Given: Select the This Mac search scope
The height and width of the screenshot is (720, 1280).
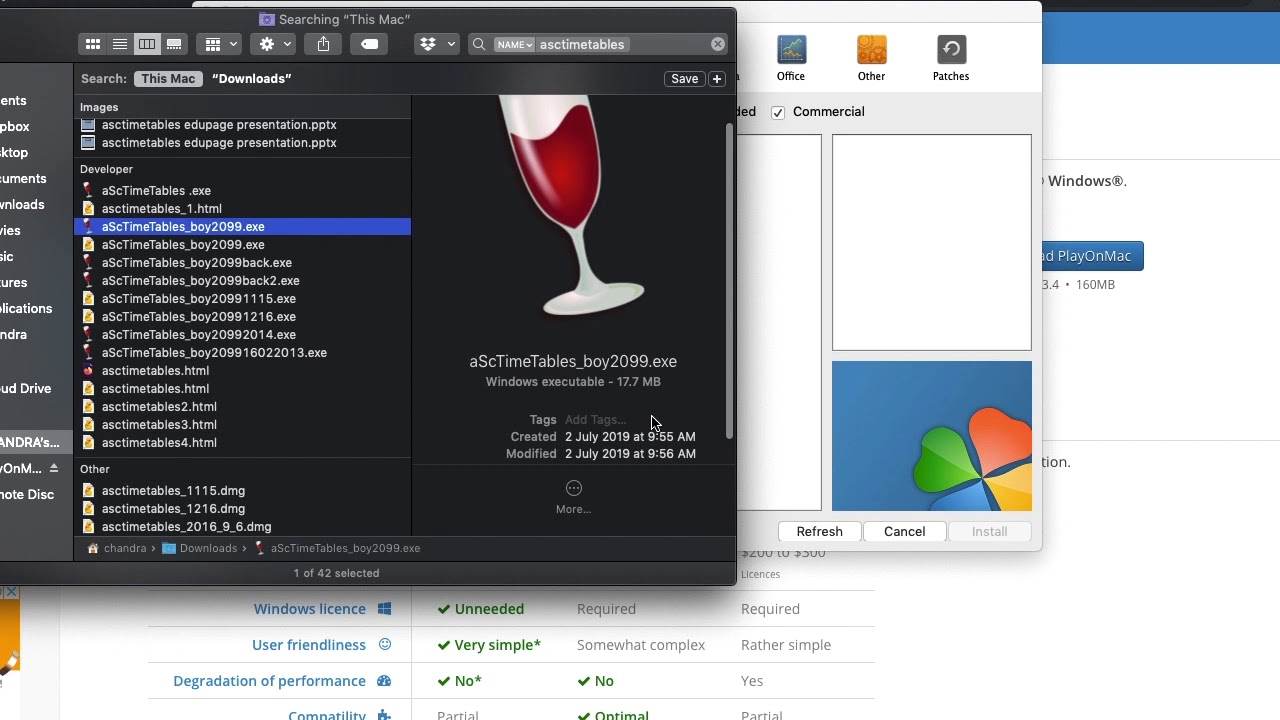Looking at the screenshot, I should coord(168,78).
